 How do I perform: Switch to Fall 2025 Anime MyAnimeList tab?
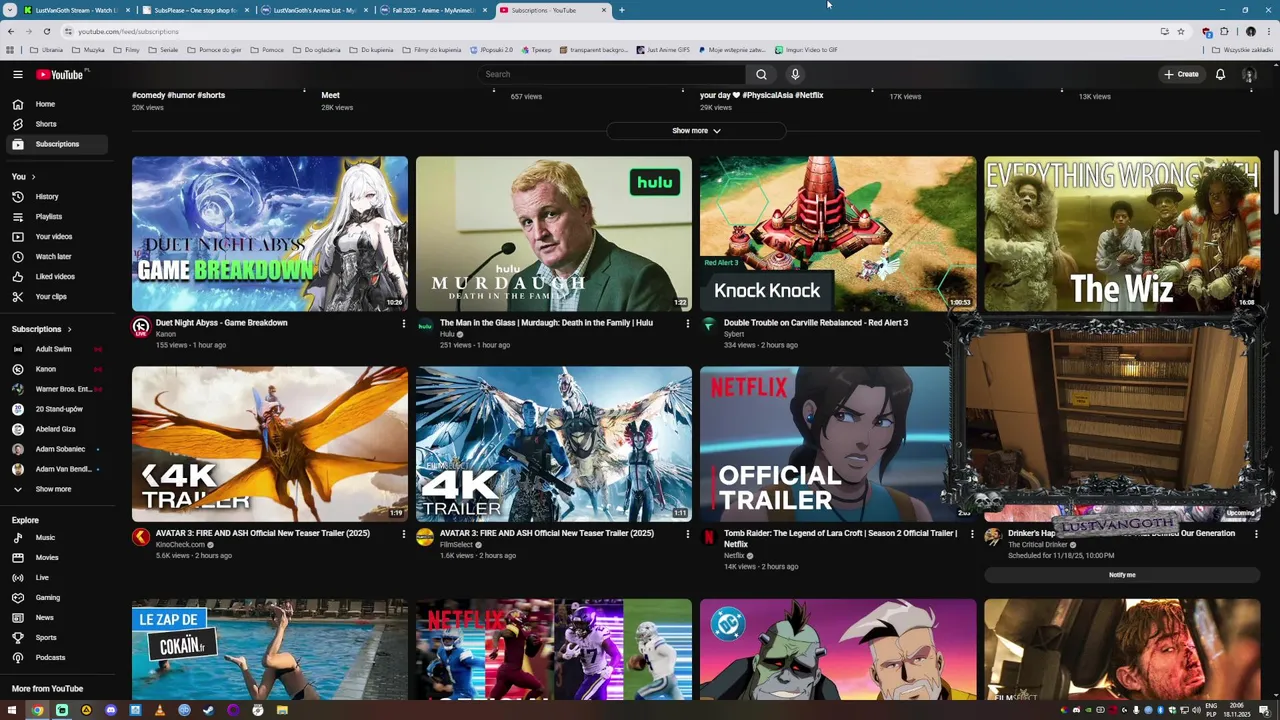coord(432,10)
